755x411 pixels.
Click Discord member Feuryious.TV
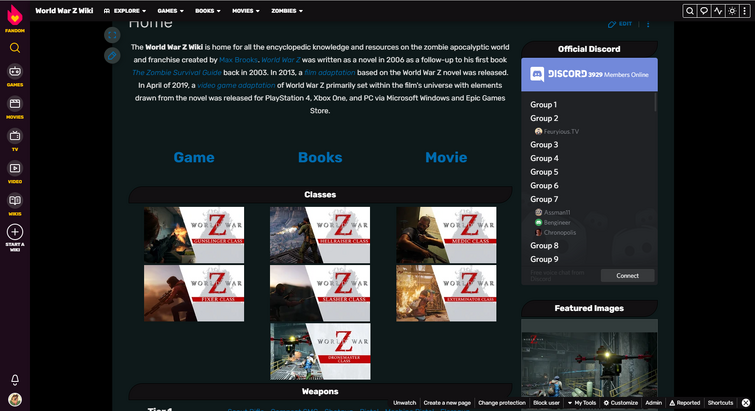[x=557, y=131]
